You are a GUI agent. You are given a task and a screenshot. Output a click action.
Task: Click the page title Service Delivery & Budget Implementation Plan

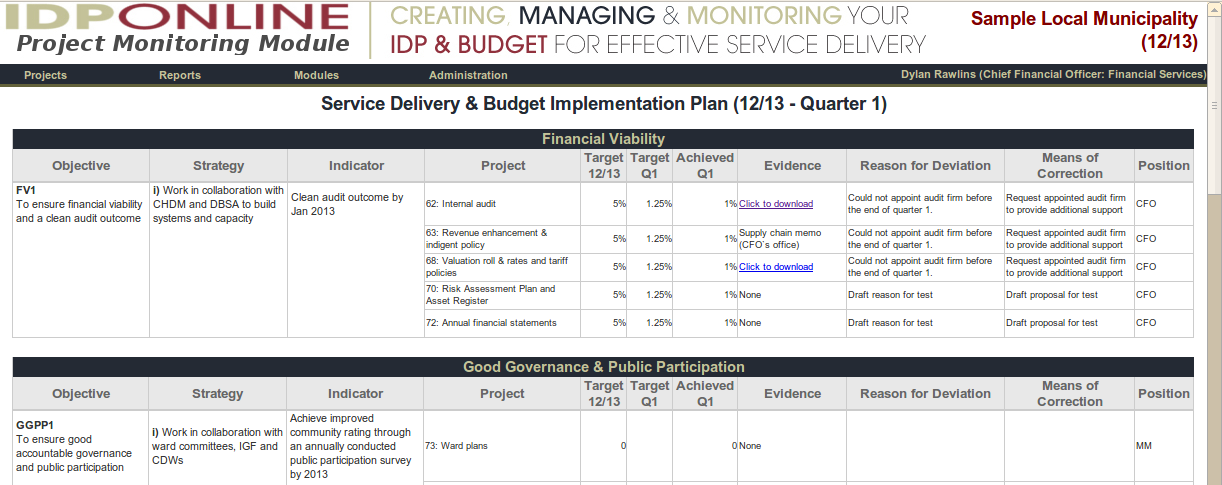pyautogui.click(x=604, y=104)
